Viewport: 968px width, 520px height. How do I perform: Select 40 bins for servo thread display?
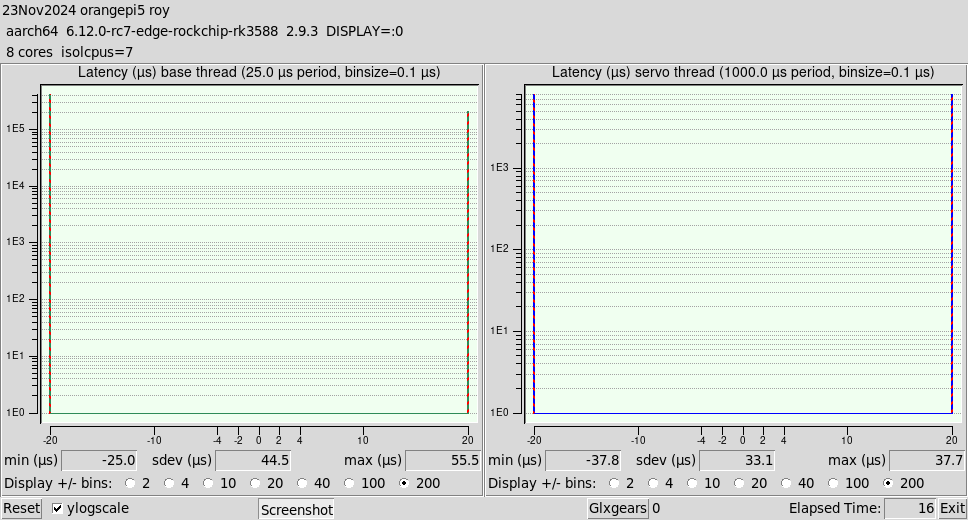tap(786, 483)
